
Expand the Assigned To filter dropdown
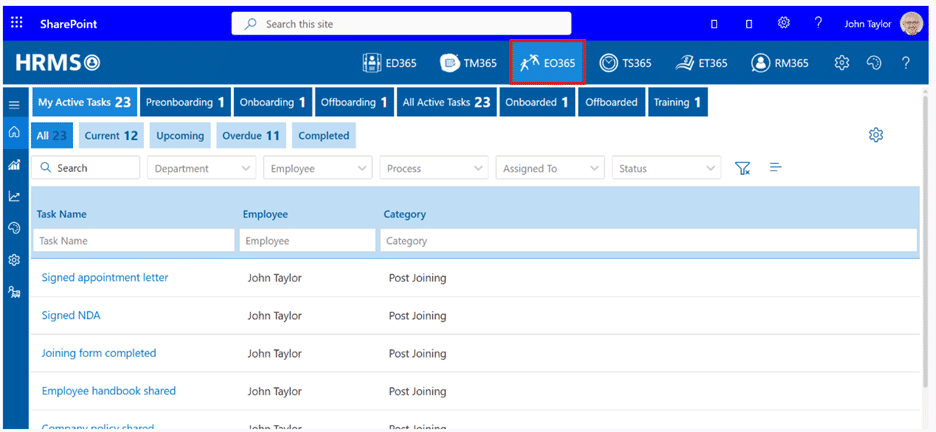[x=550, y=169]
